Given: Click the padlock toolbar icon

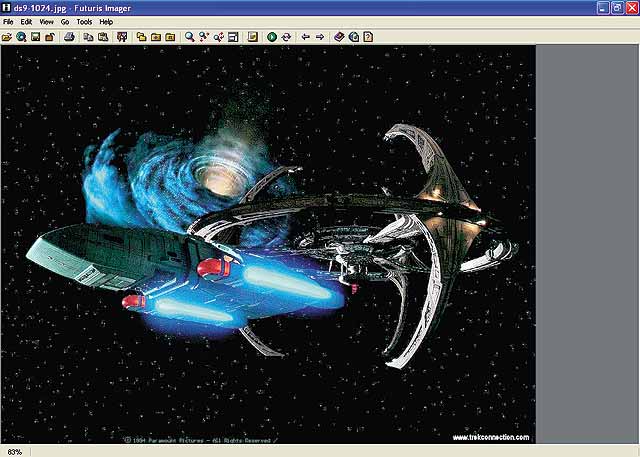Looking at the screenshot, I should point(50,37).
